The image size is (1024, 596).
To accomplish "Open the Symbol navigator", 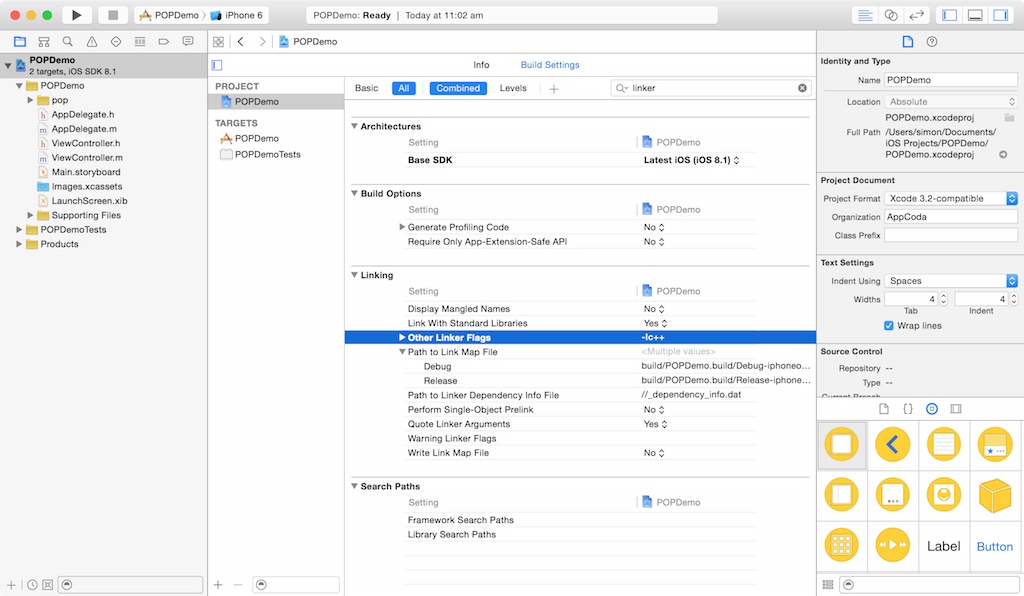I will coord(43,42).
